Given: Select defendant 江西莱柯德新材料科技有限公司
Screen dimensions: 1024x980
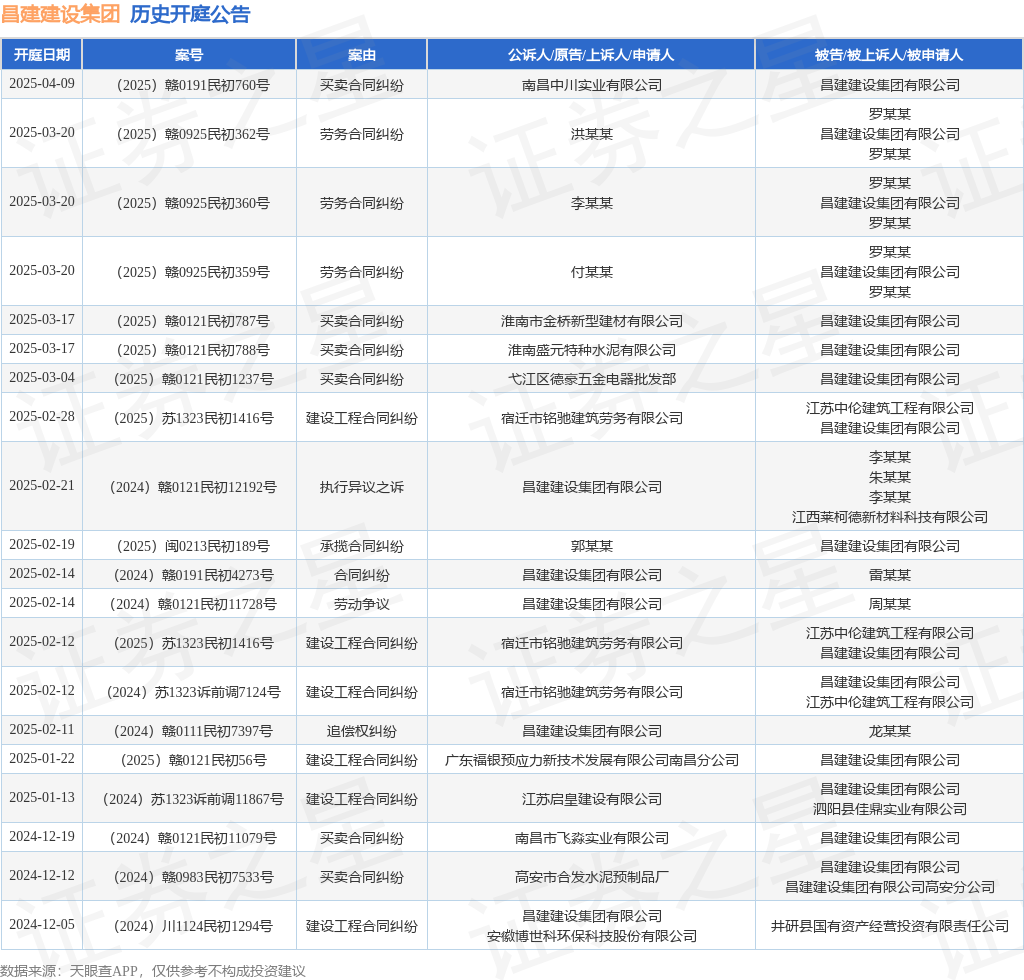Looking at the screenshot, I should pyautogui.click(x=889, y=517).
